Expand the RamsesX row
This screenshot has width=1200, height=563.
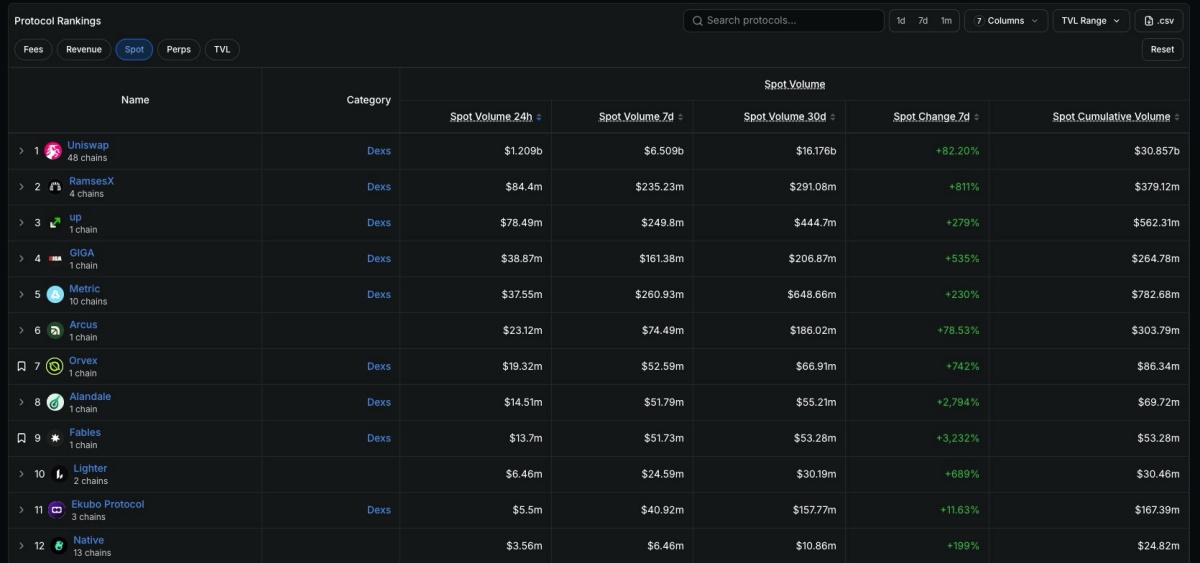[x=21, y=187]
